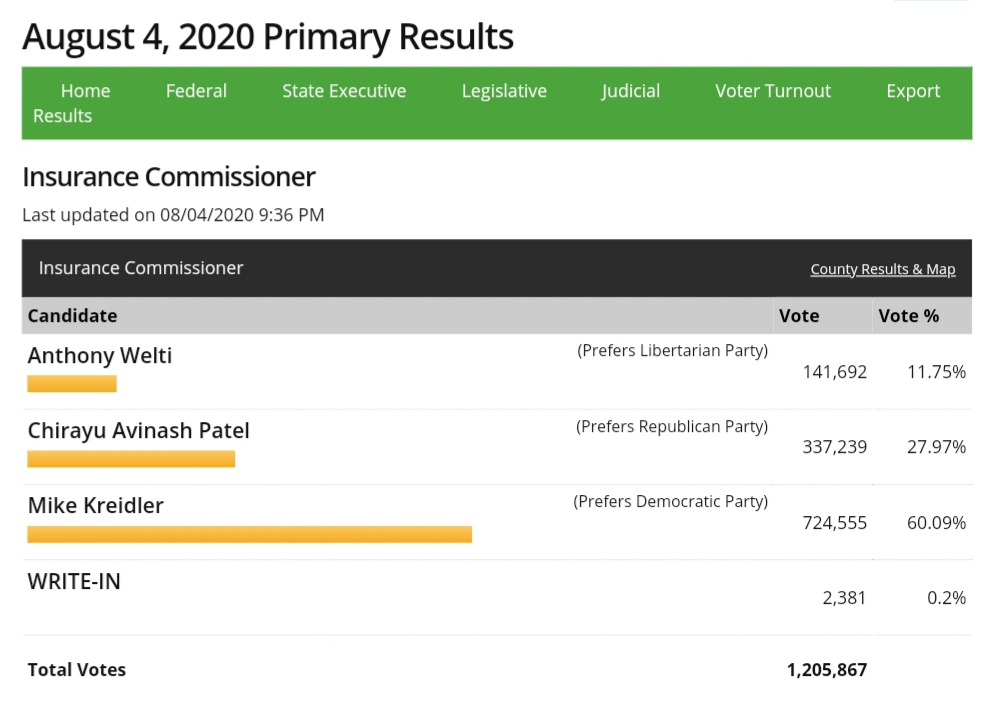Click the Vote % column header

tap(908, 316)
